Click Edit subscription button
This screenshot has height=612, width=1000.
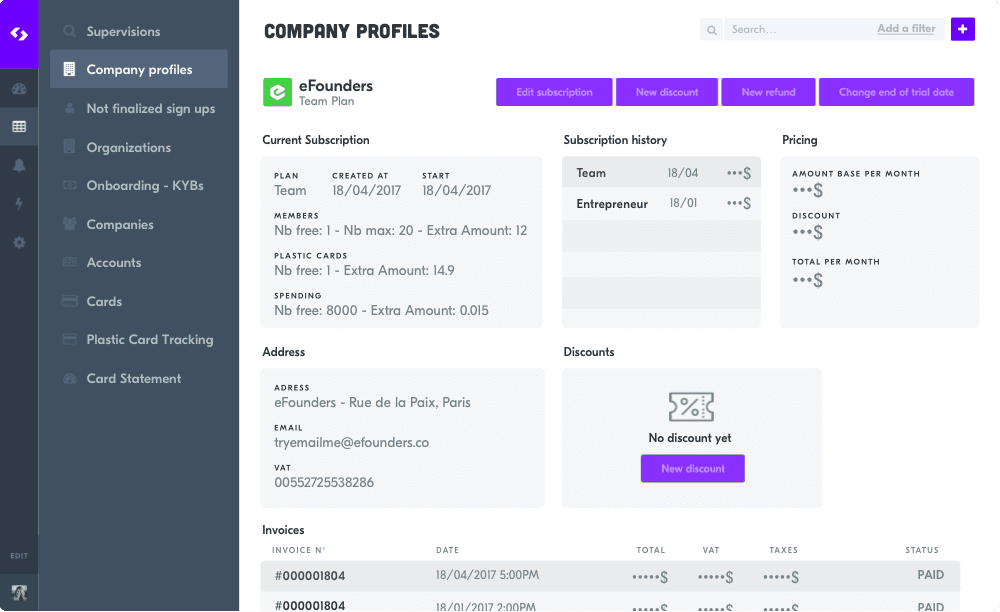[x=554, y=92]
